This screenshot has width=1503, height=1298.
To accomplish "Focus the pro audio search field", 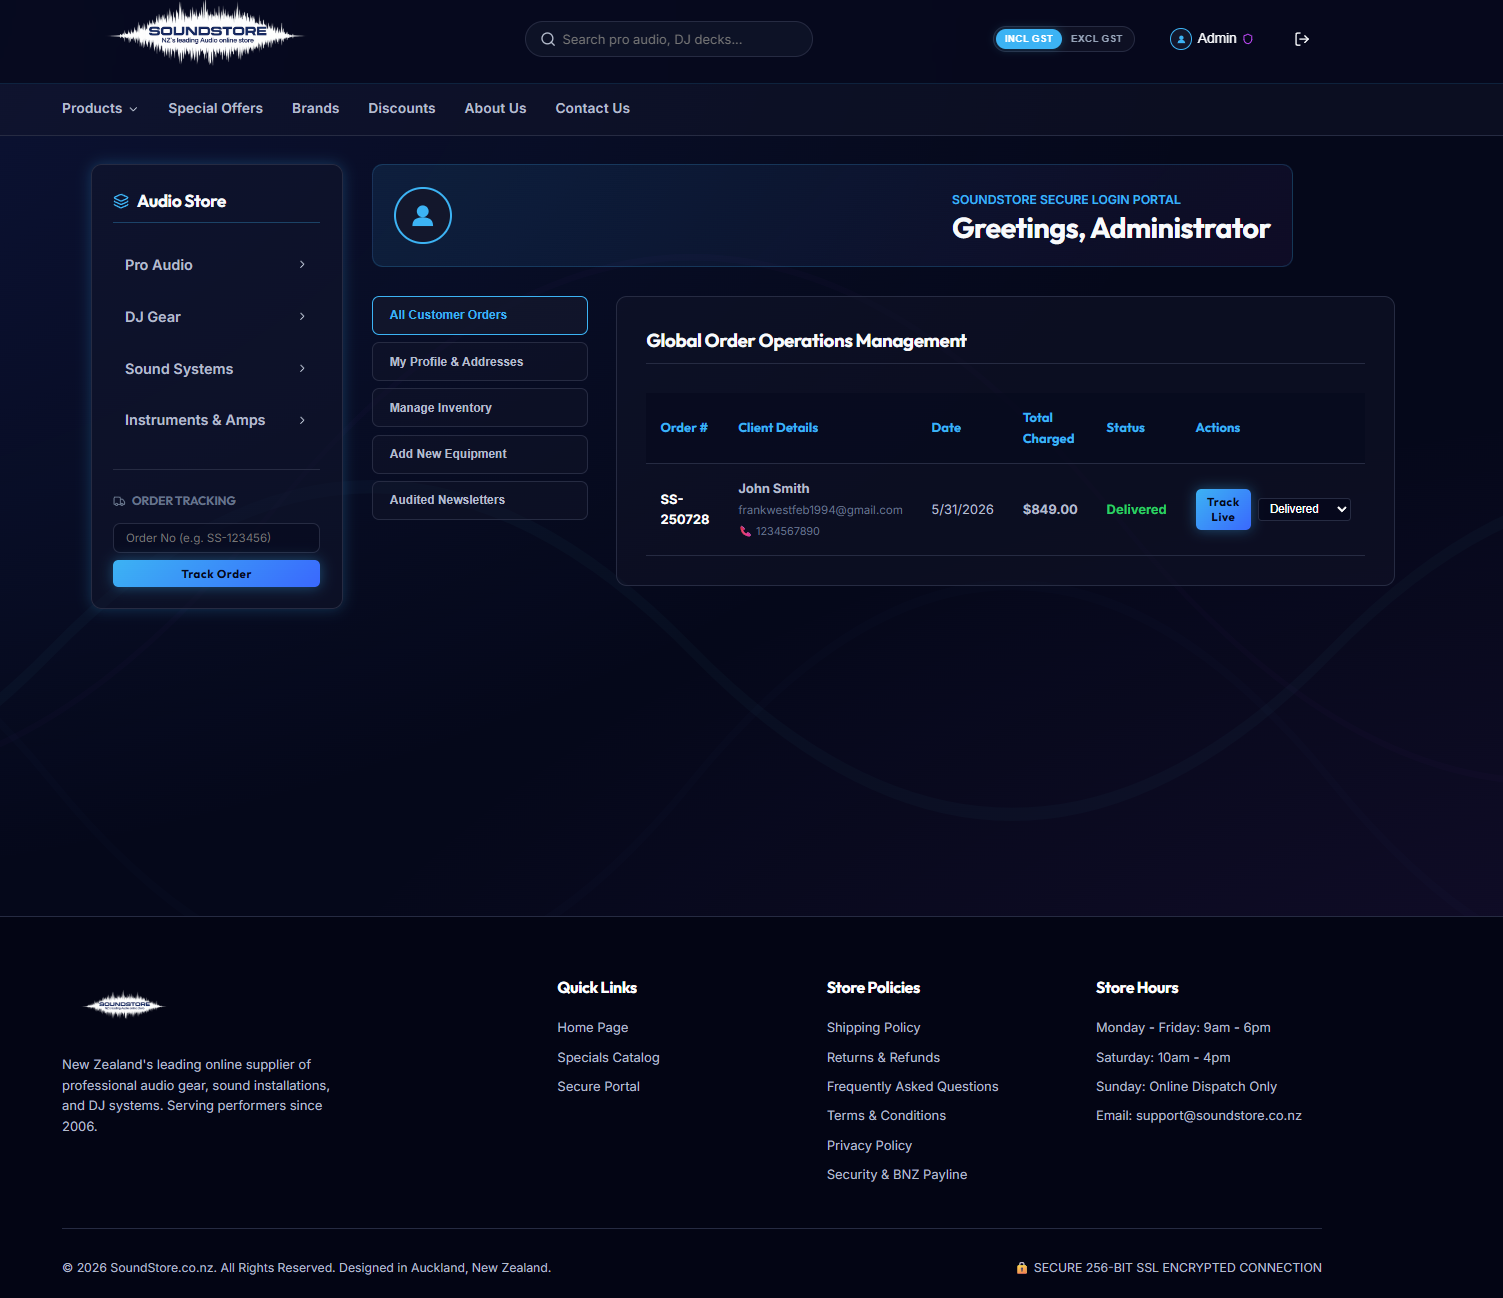I will point(669,39).
